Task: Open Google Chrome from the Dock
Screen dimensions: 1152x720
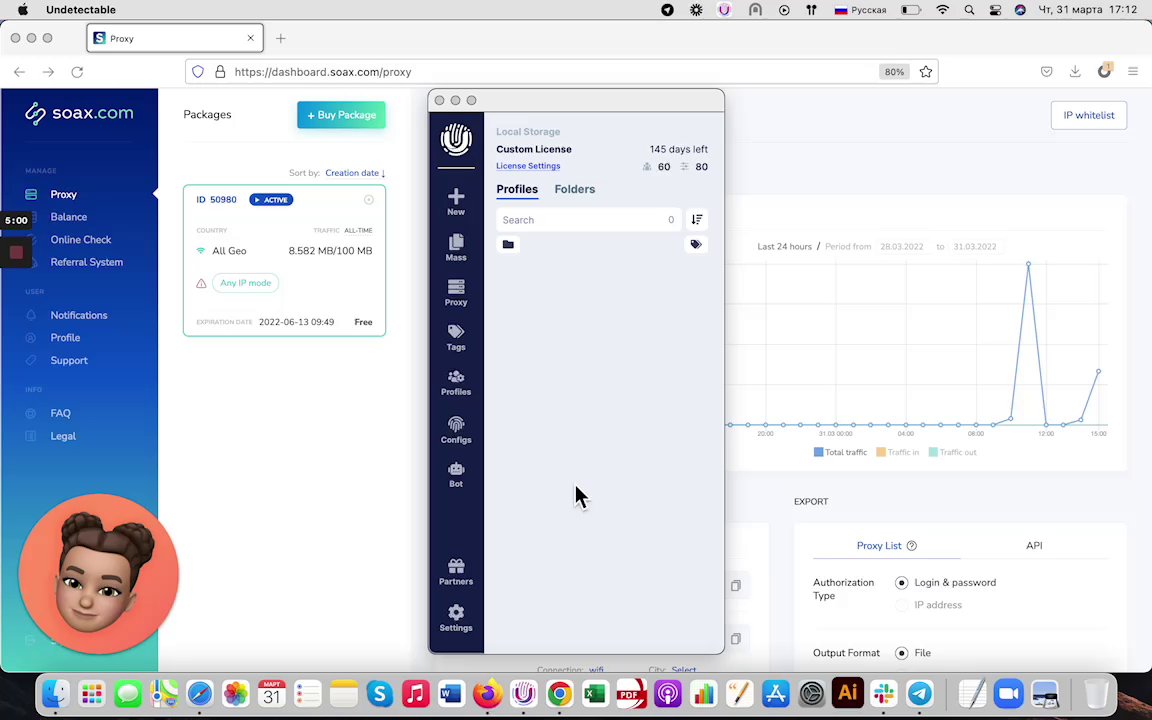Action: 559,693
